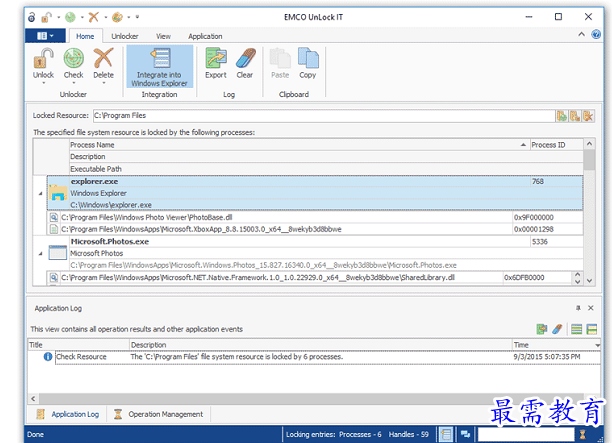
Task: Collapse the ribbon with the caret
Action: click(581, 34)
